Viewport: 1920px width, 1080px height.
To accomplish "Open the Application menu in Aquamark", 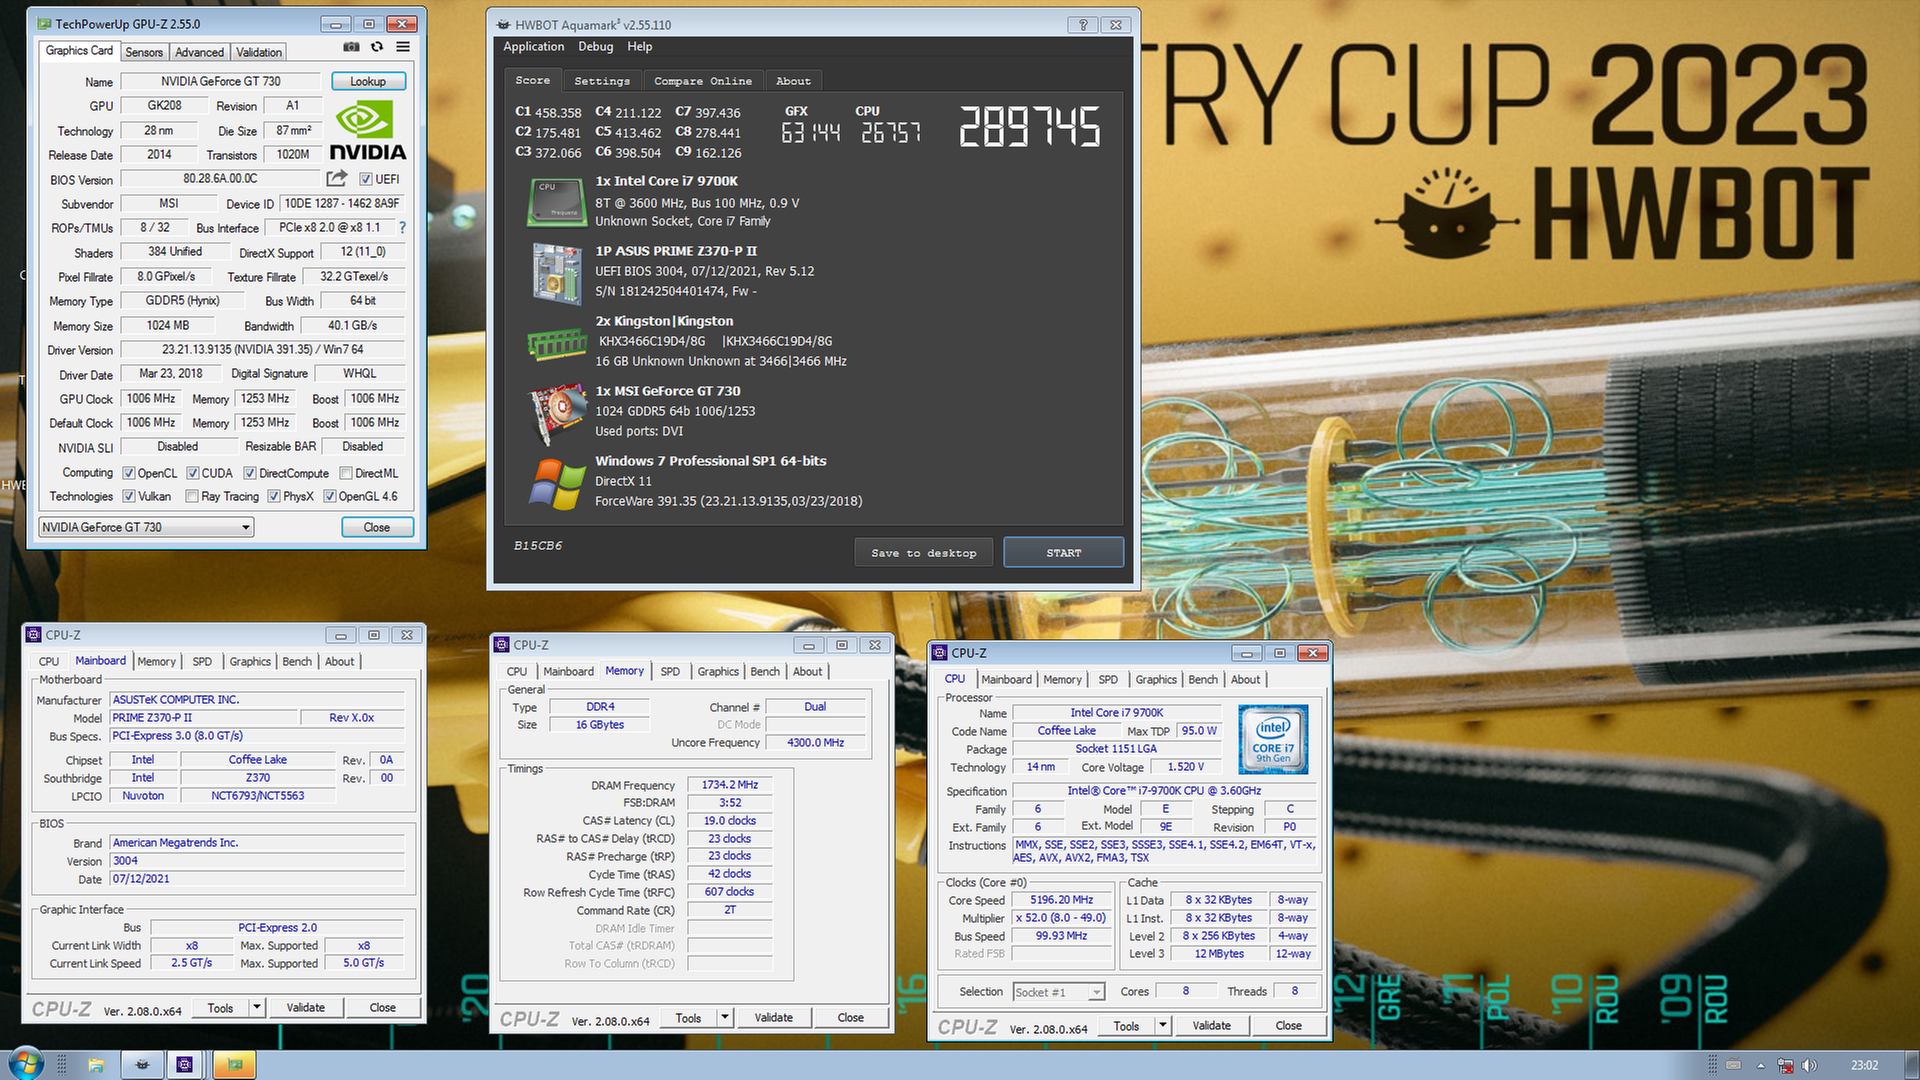I will [534, 47].
